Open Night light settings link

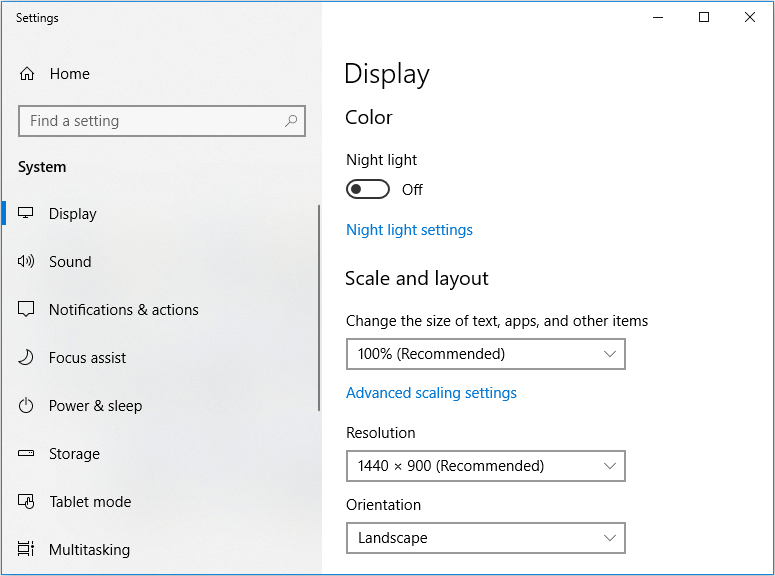pyautogui.click(x=409, y=230)
